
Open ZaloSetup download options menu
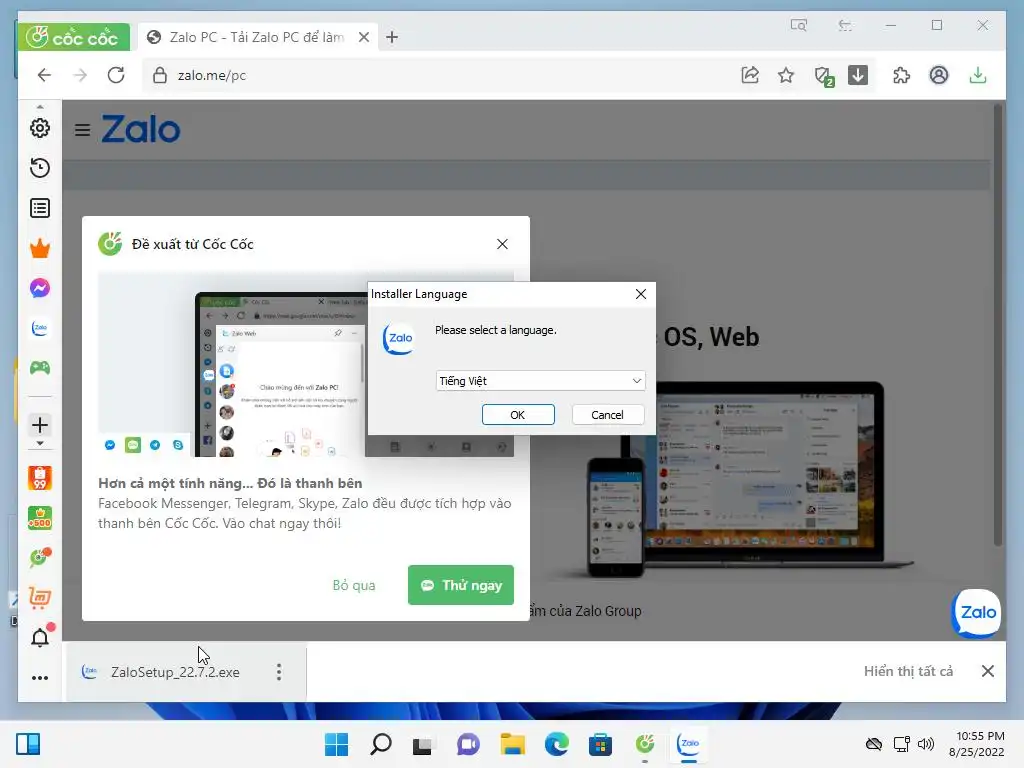(279, 672)
